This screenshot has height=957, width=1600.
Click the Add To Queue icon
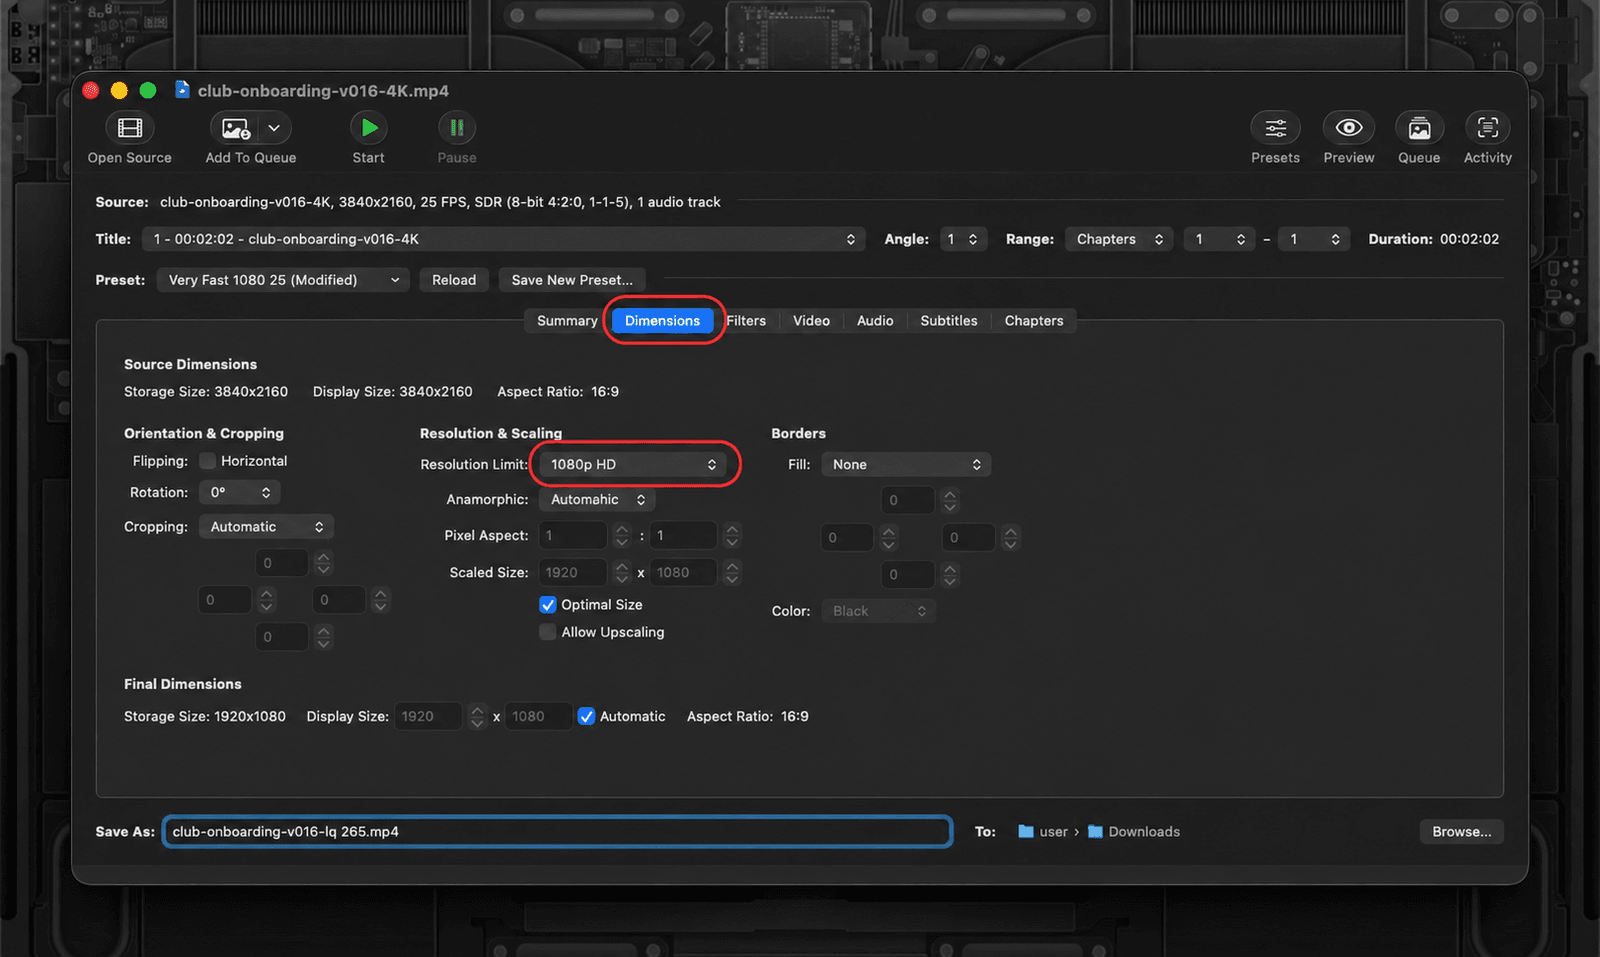pyautogui.click(x=236, y=128)
